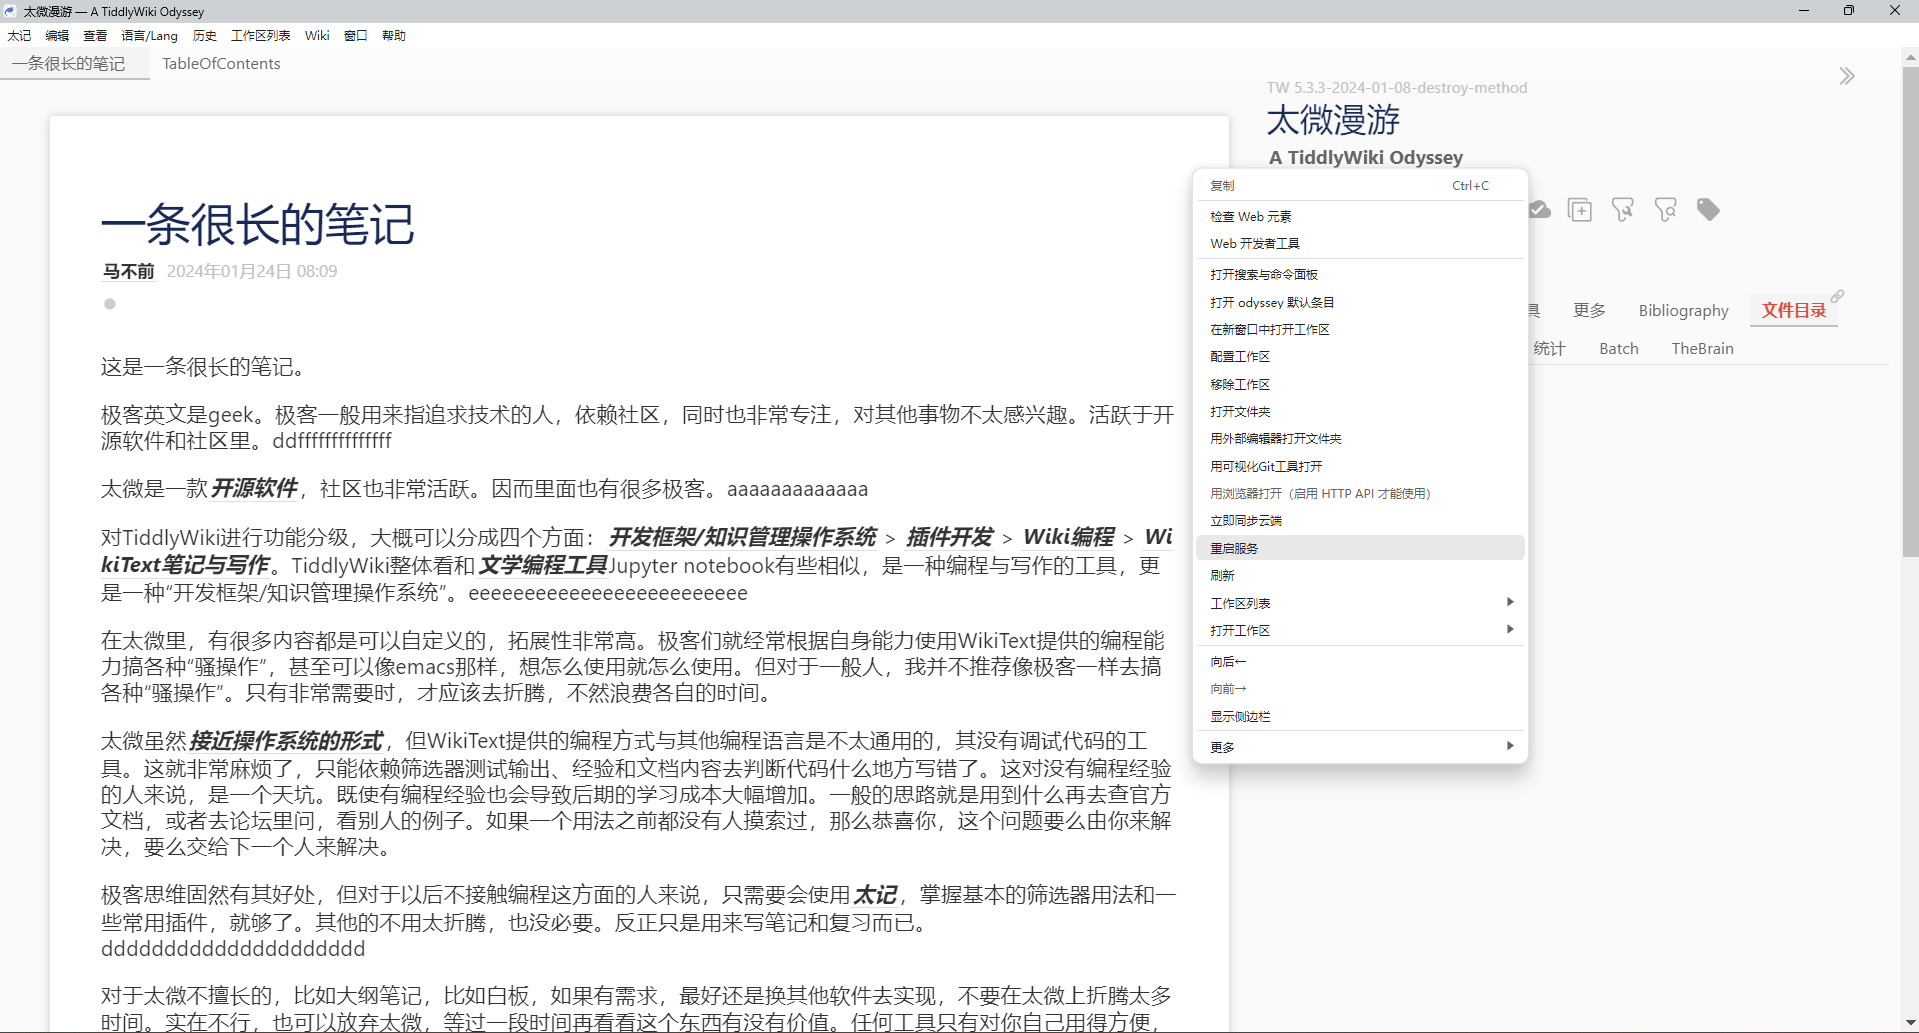Follow the Wiki编程 link
Screen dimensions: 1919x1033
click(1068, 537)
